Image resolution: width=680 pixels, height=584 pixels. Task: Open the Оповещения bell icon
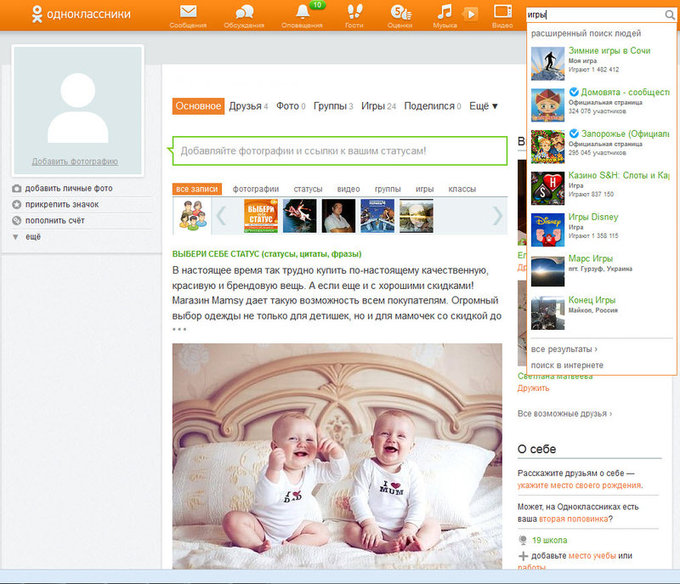tap(303, 12)
